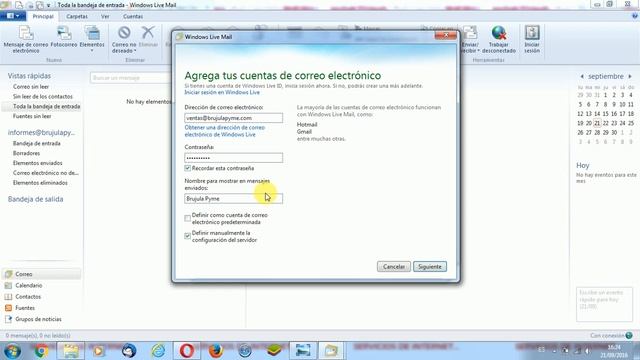
Task: Click the email address input field
Action: (x=233, y=118)
